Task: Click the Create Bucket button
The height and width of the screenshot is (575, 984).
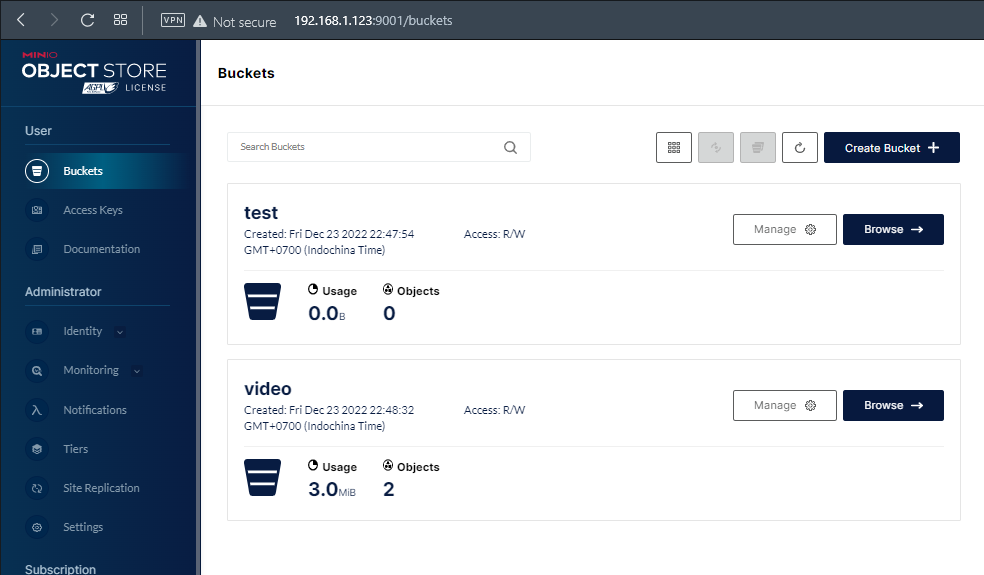Action: (891, 148)
